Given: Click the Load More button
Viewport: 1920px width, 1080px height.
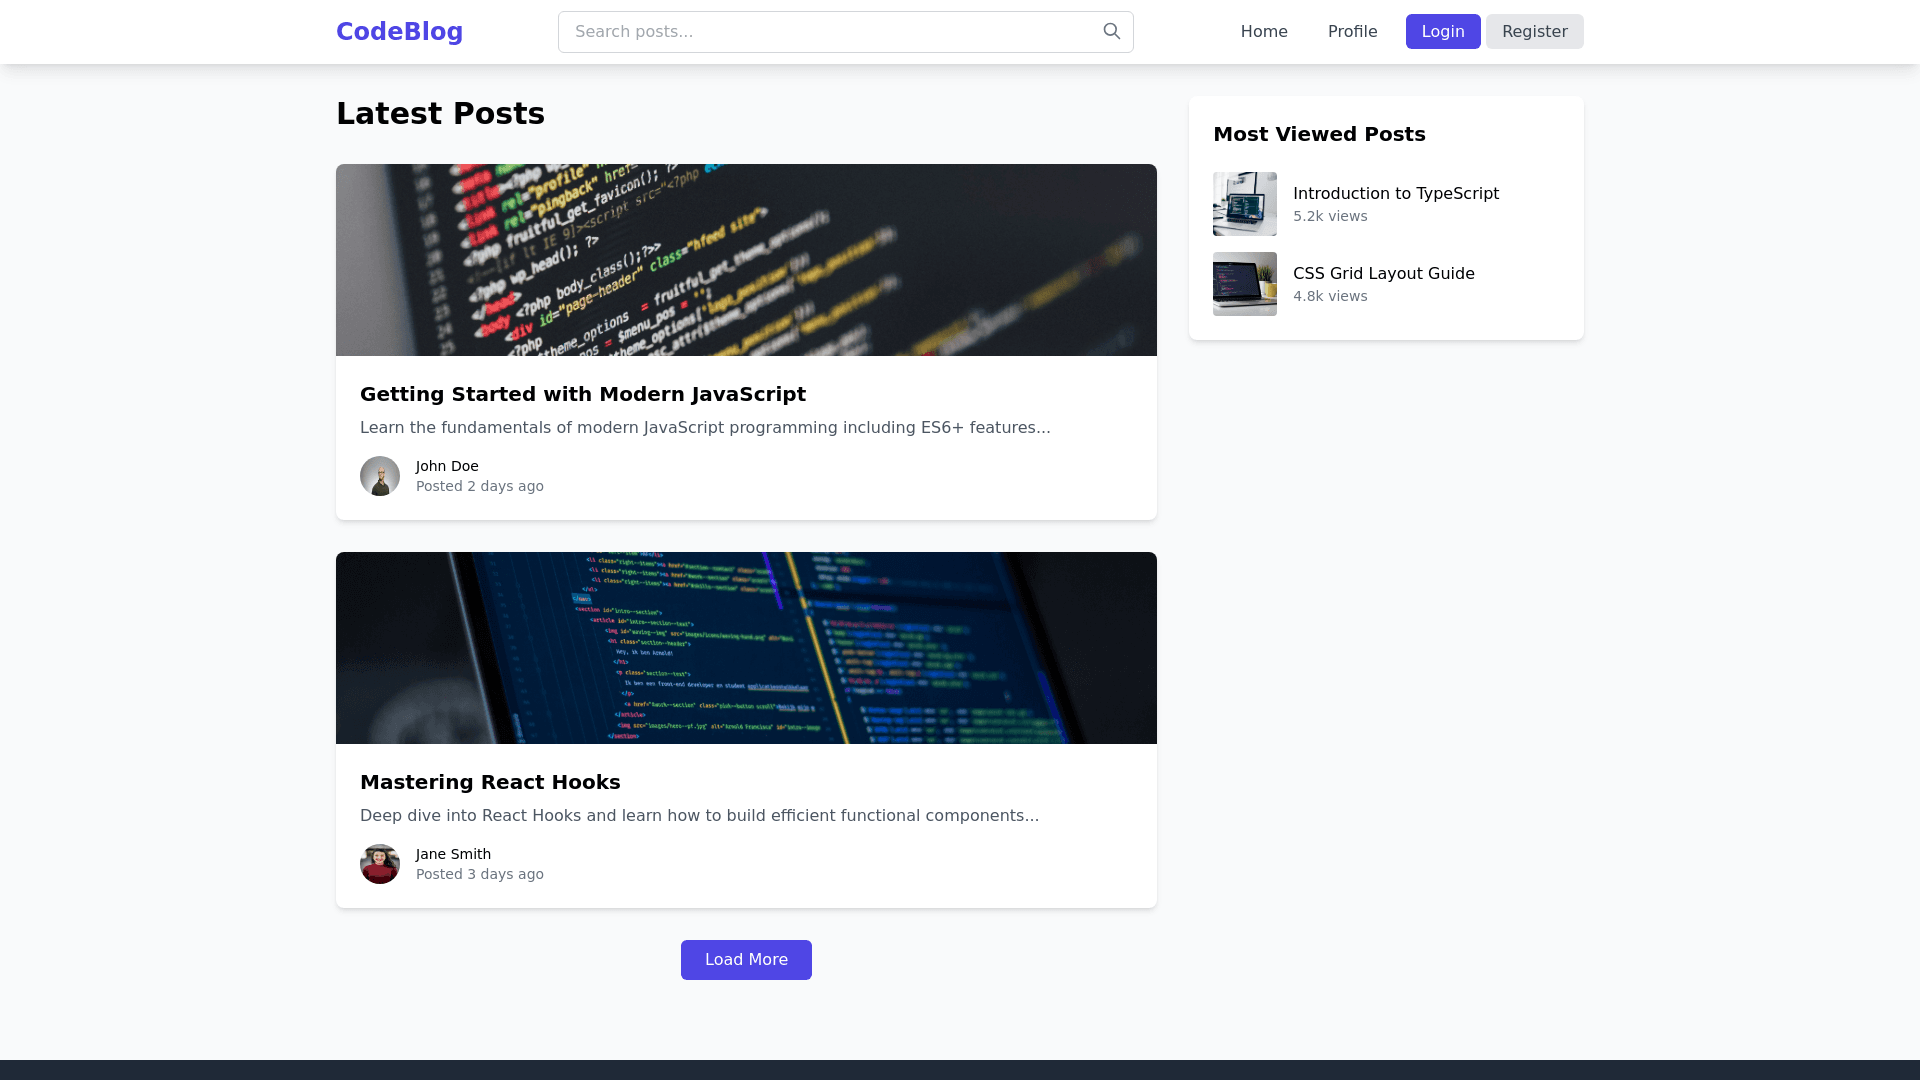Looking at the screenshot, I should coord(746,960).
